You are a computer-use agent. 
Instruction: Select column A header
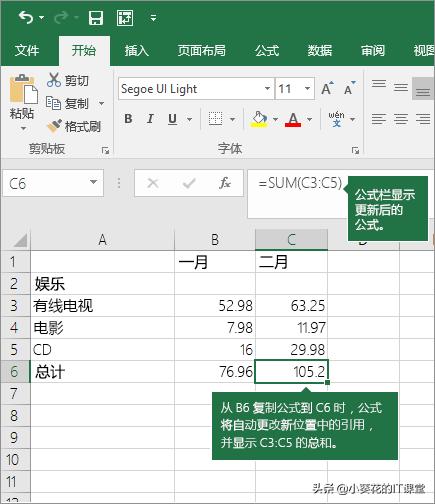(x=102, y=240)
